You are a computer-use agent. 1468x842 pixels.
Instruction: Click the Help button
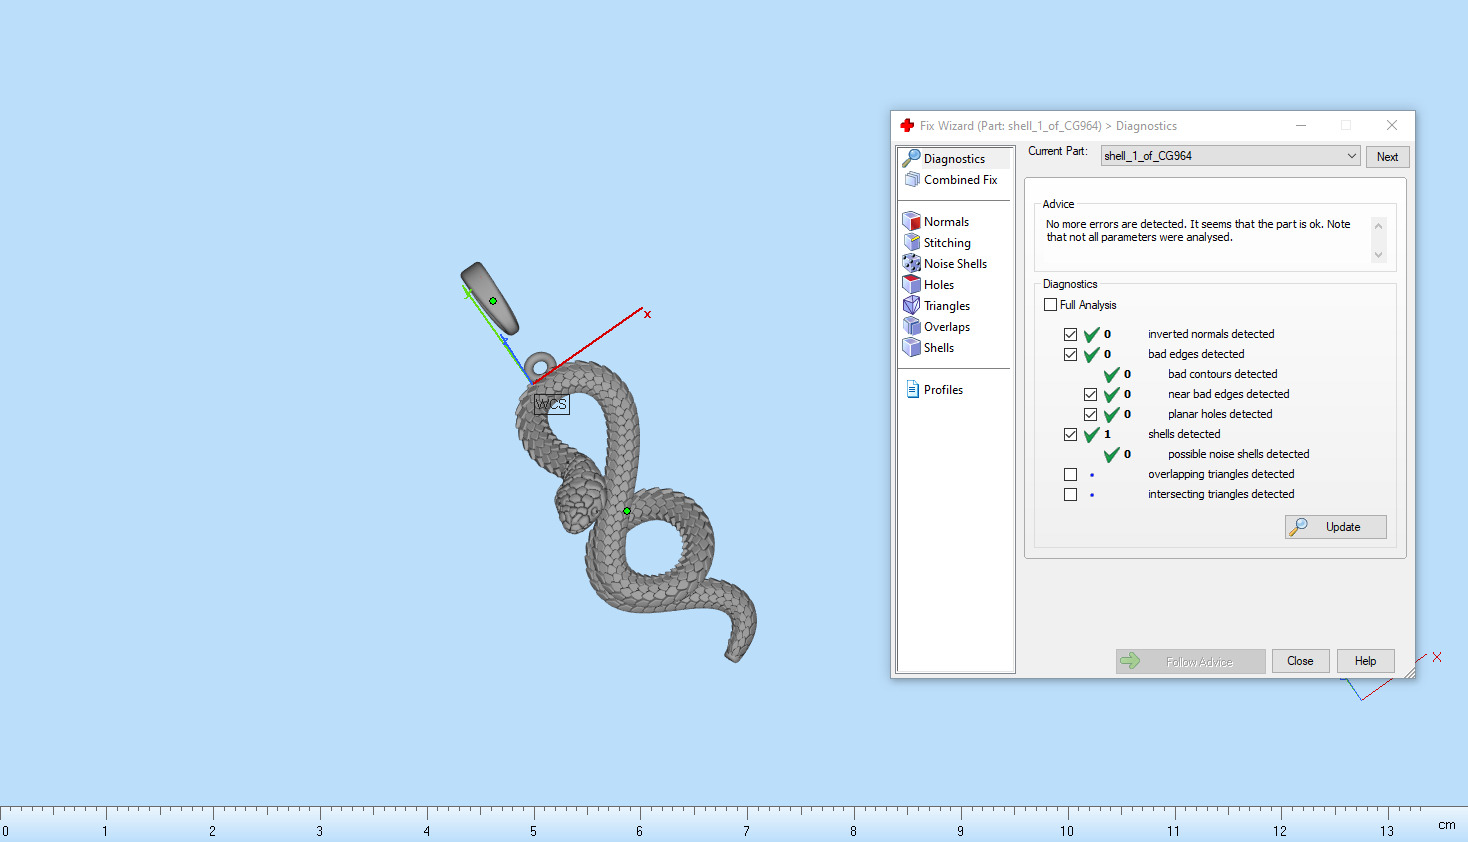pos(1365,661)
